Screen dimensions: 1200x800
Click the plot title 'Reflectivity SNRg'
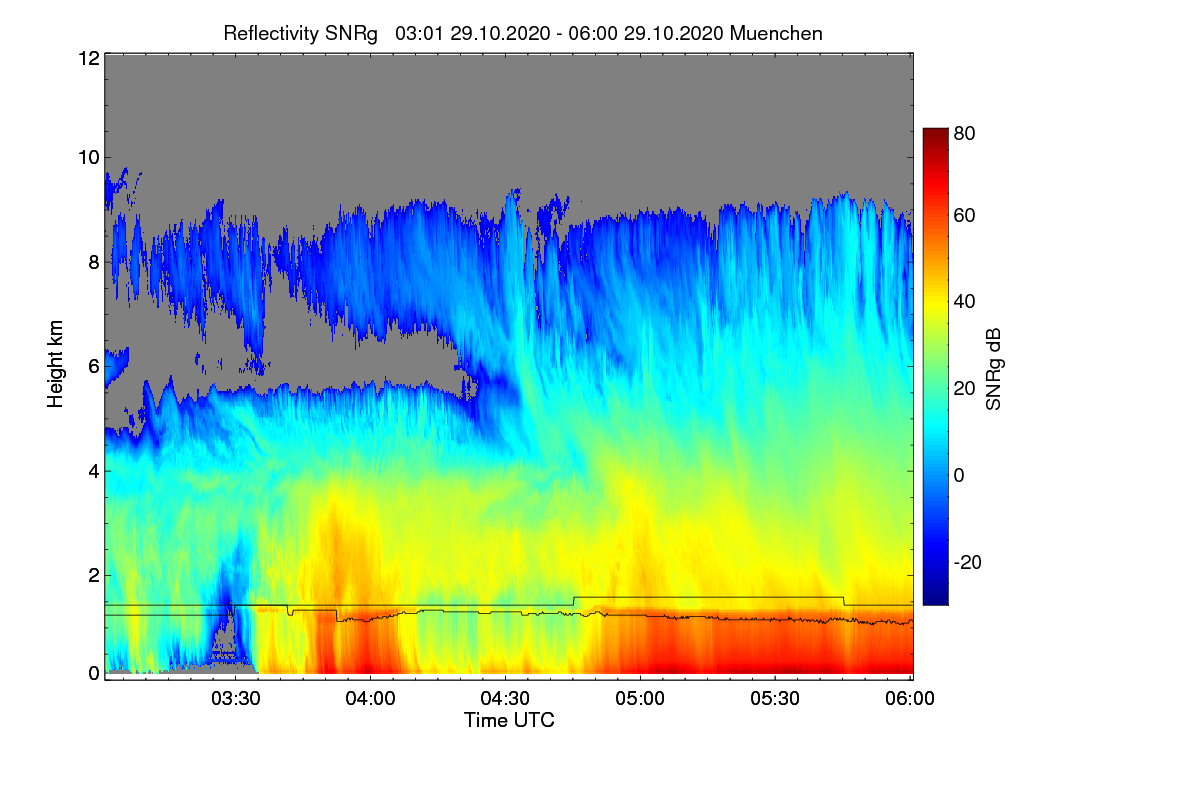point(301,33)
